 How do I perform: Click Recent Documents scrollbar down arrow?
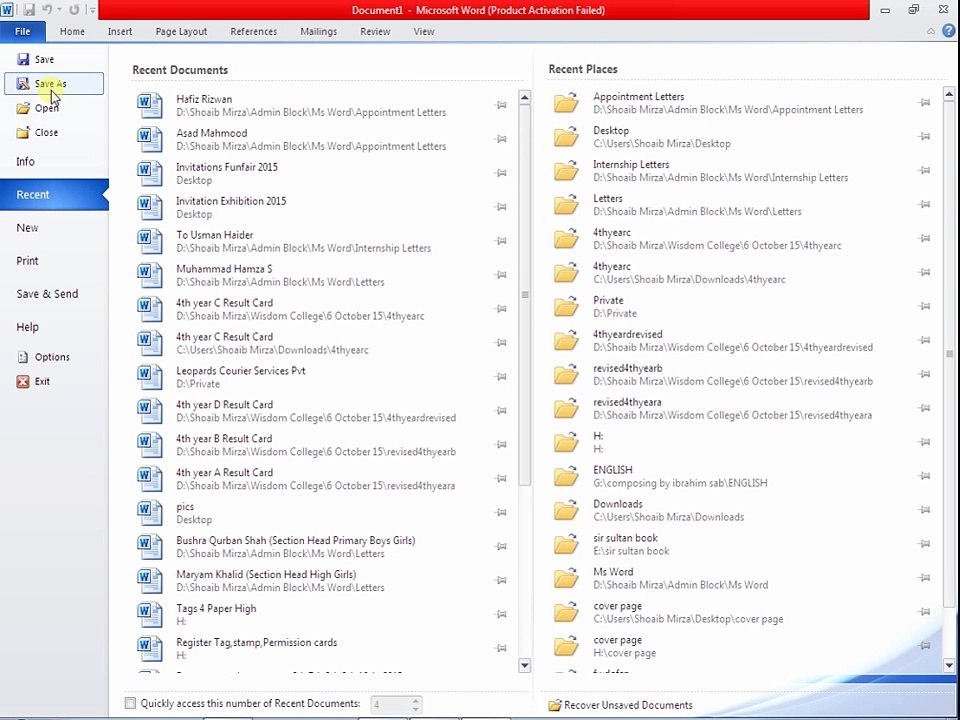click(525, 666)
